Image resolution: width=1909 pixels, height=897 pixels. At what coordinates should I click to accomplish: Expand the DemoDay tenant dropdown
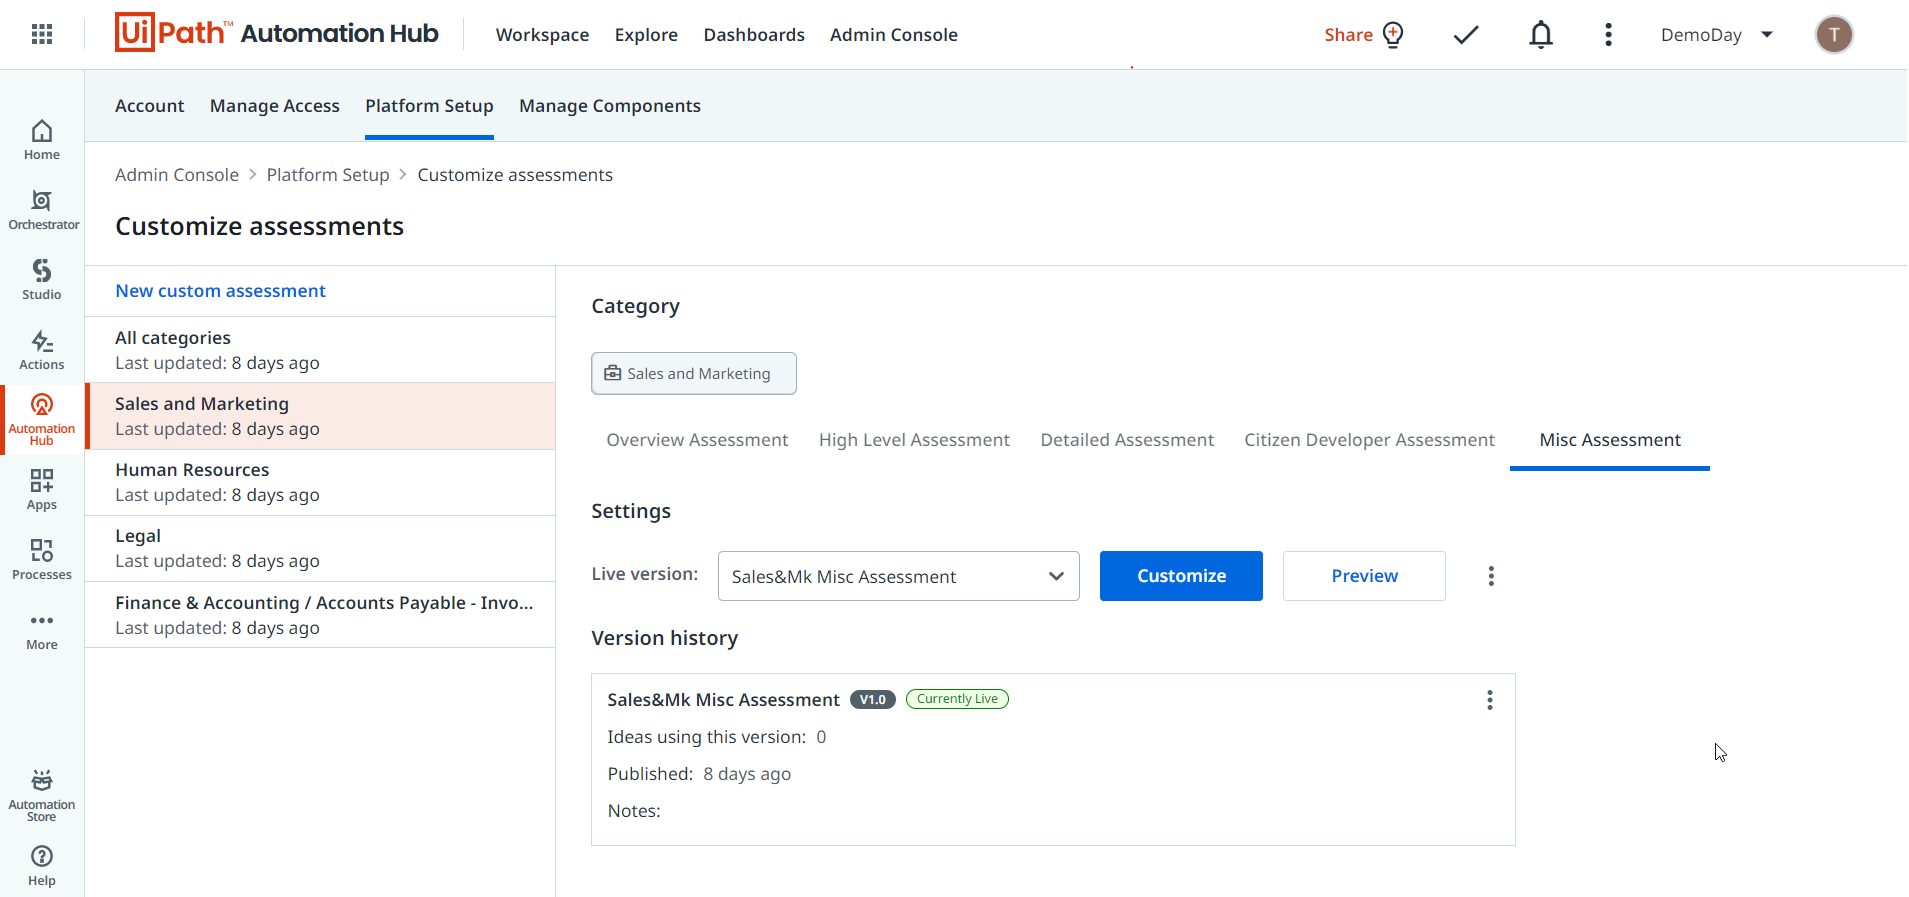click(x=1717, y=35)
